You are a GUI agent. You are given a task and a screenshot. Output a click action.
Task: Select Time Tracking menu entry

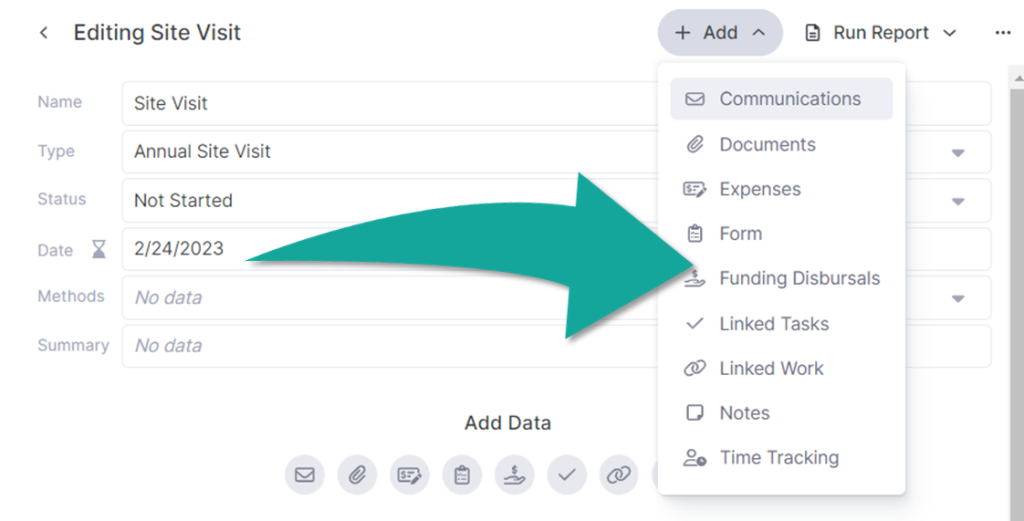[x=778, y=458]
